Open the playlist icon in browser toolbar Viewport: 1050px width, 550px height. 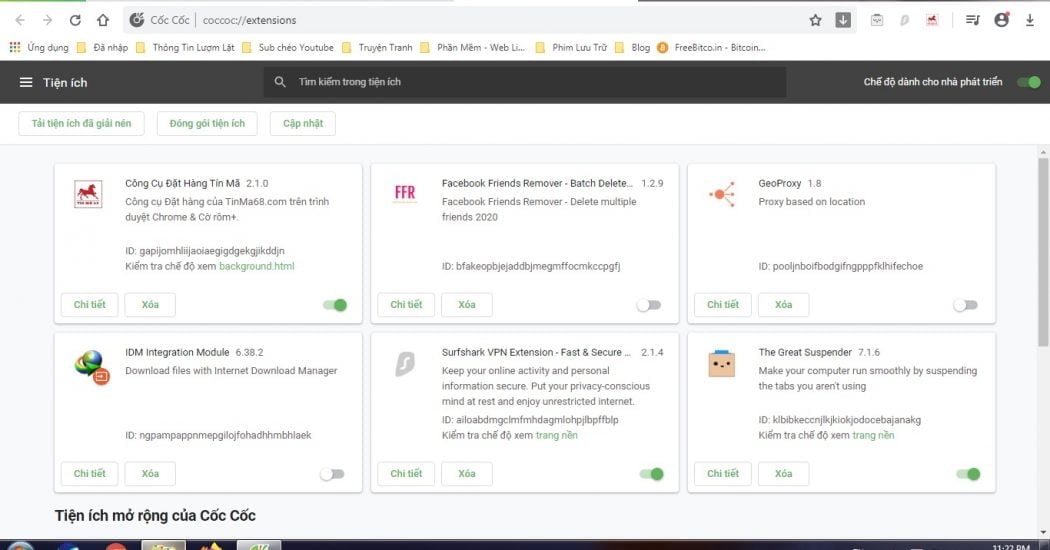pos(972,20)
